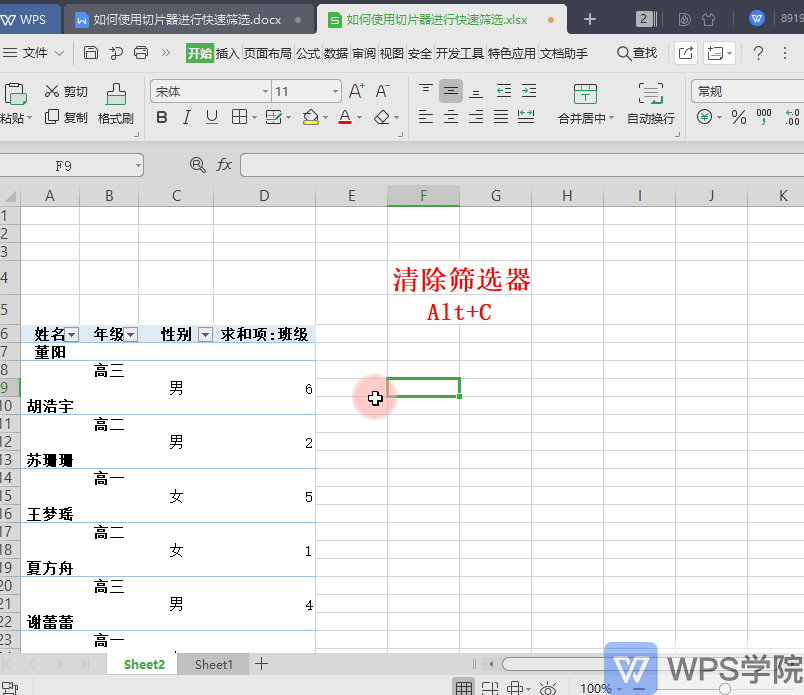Decrease font size with A- icon

coord(383,91)
